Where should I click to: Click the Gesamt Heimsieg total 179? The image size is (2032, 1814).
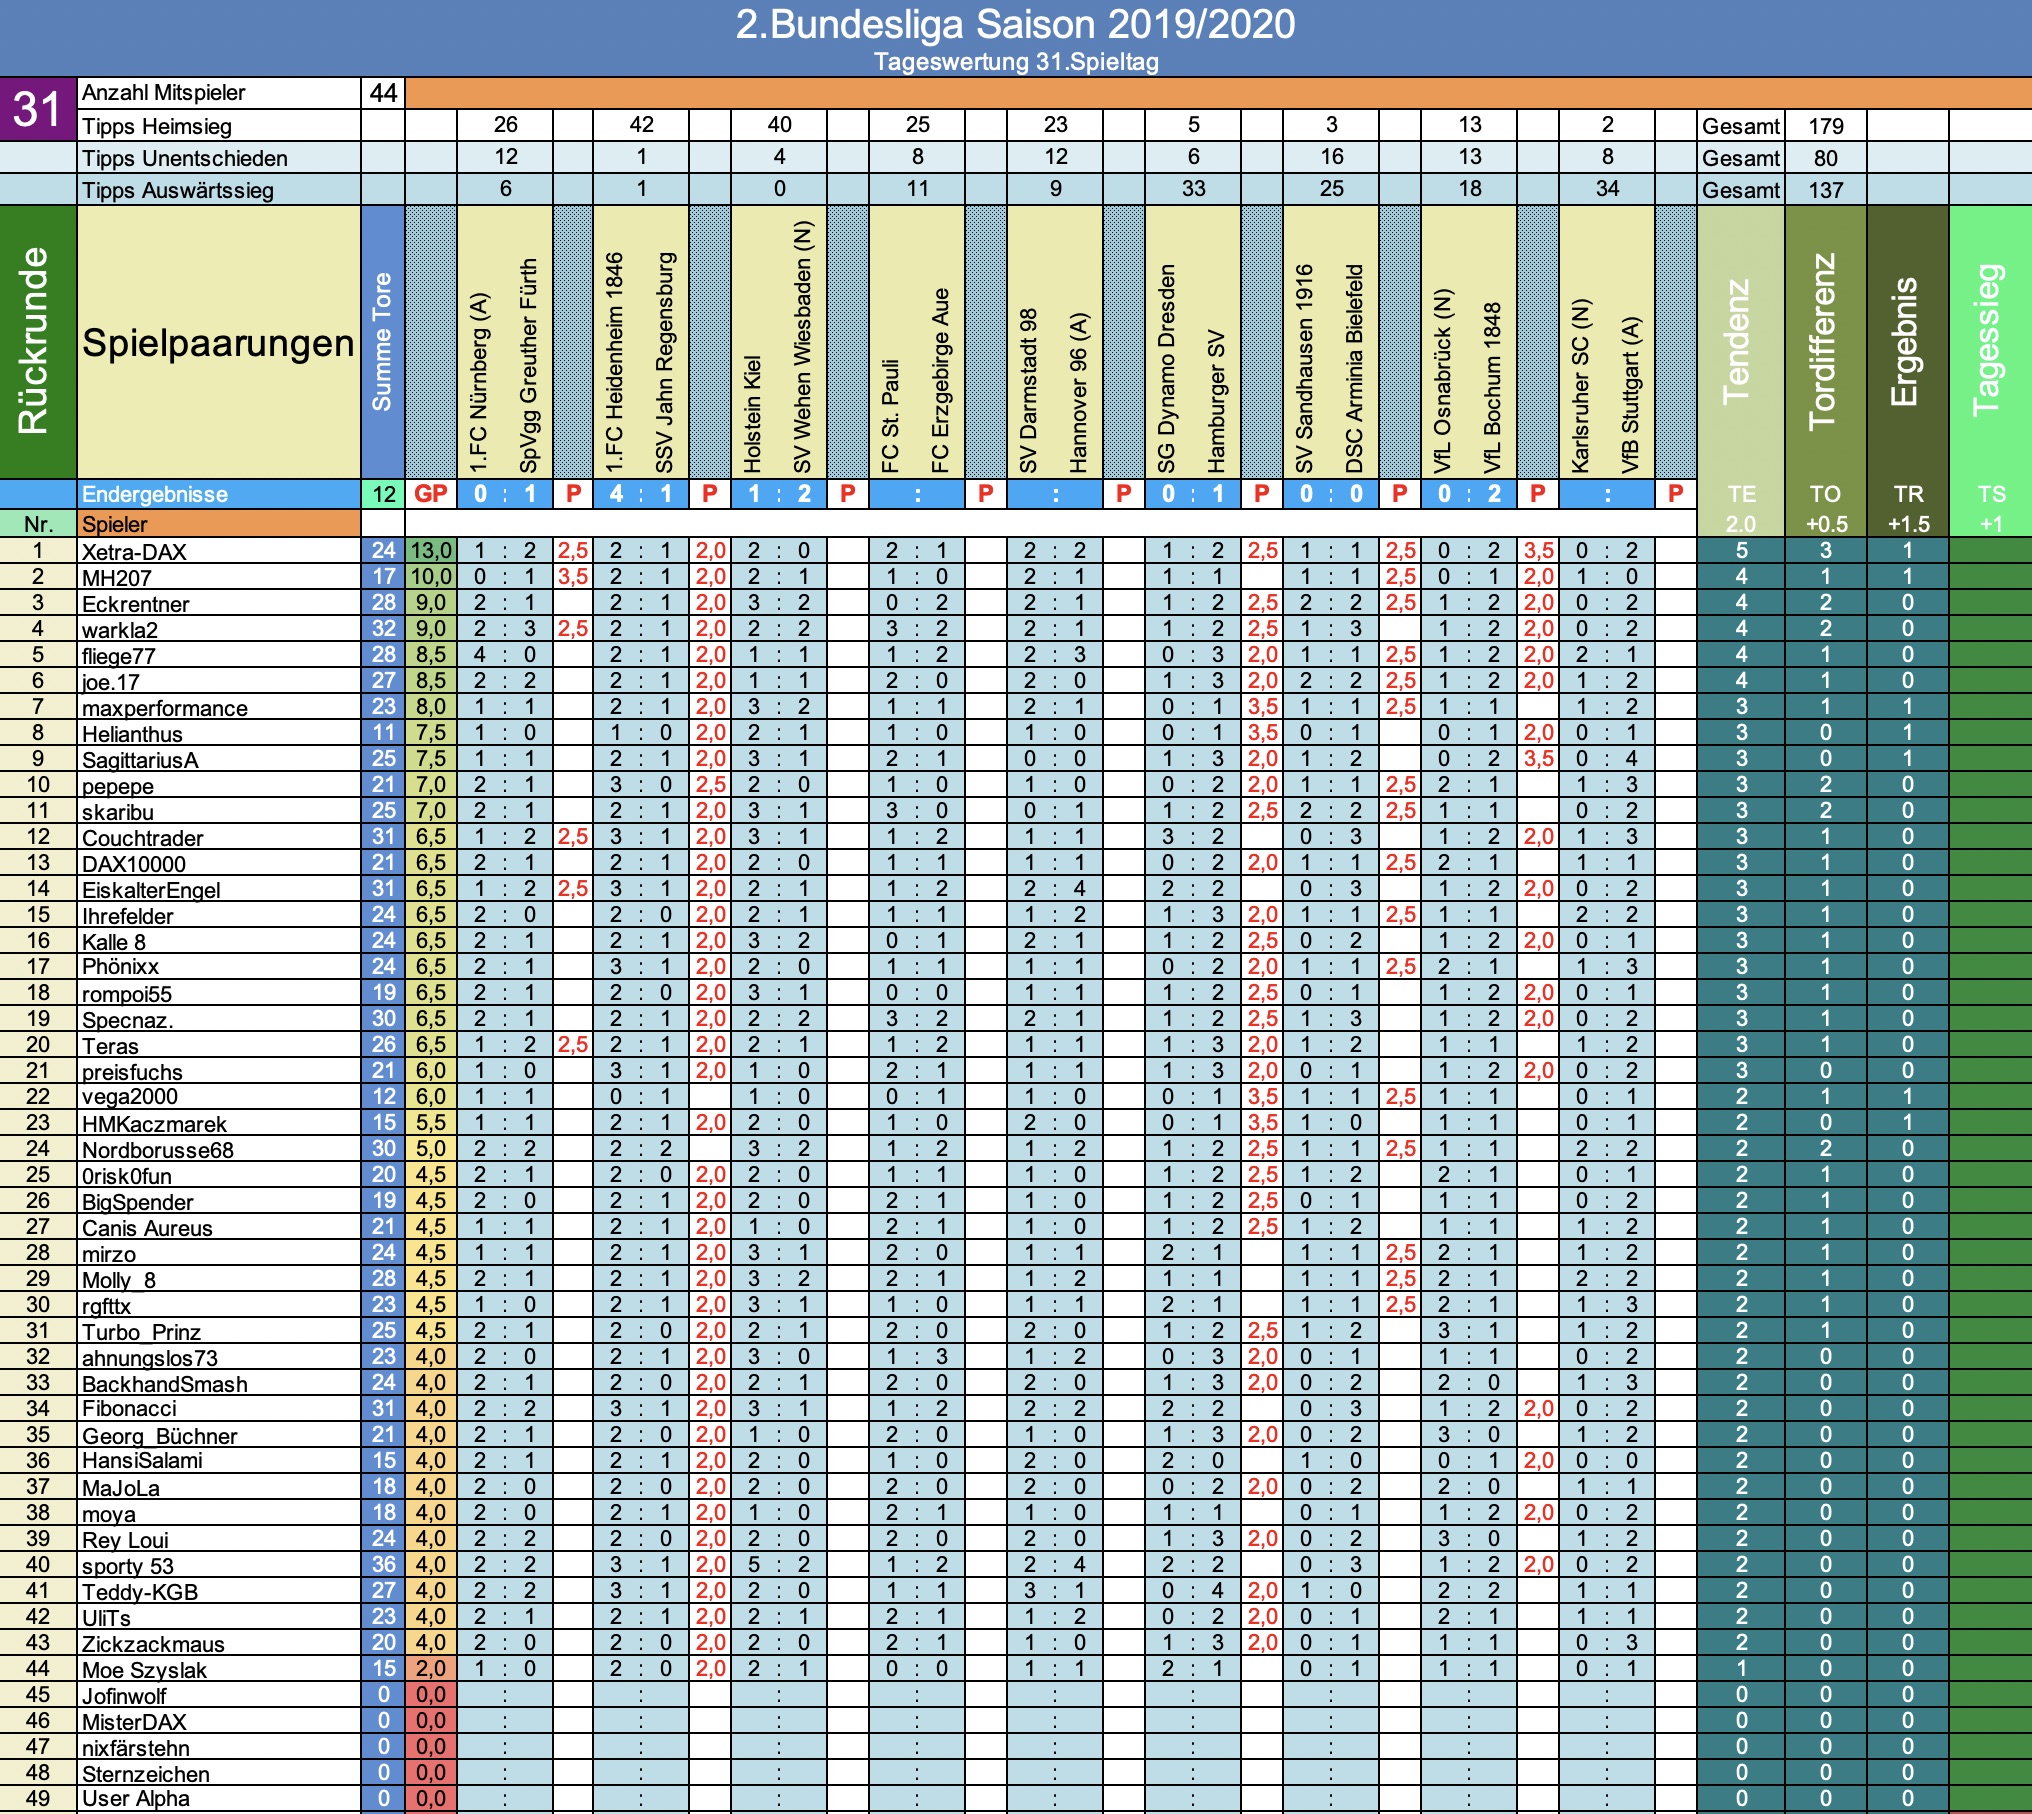click(x=1825, y=125)
